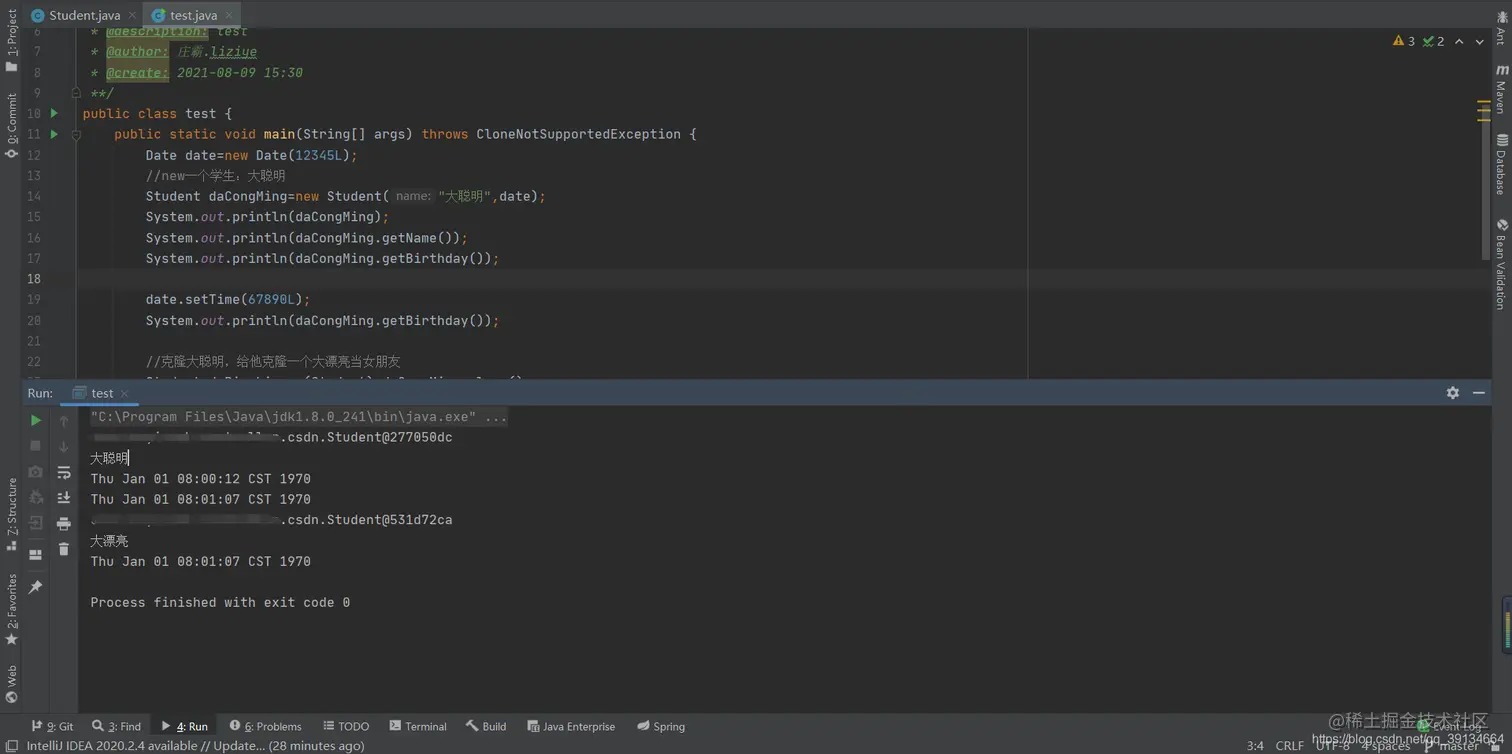Click the Up the Stack Trace arrow
The height and width of the screenshot is (754, 1512).
pos(64,420)
